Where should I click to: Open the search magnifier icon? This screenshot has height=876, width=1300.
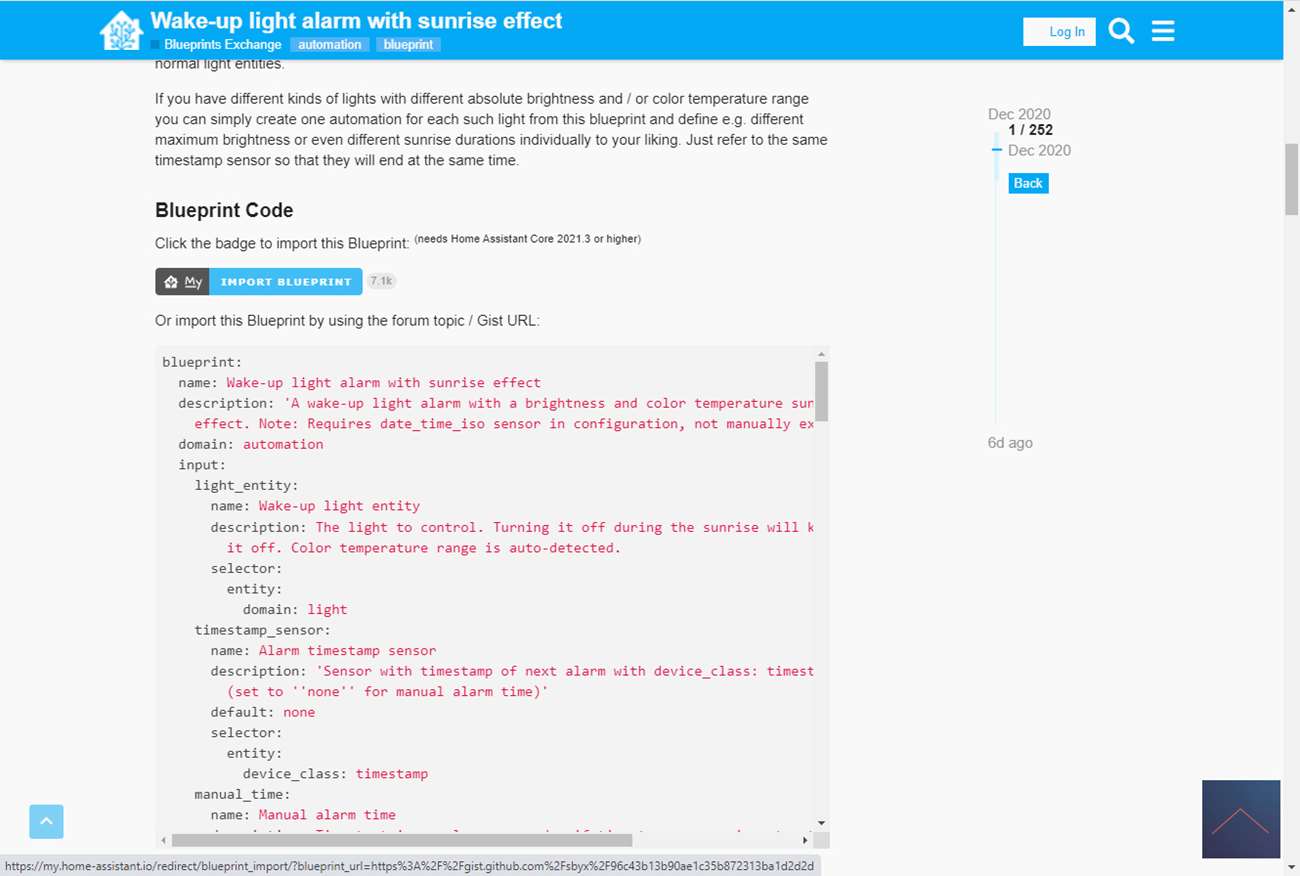(x=1122, y=32)
